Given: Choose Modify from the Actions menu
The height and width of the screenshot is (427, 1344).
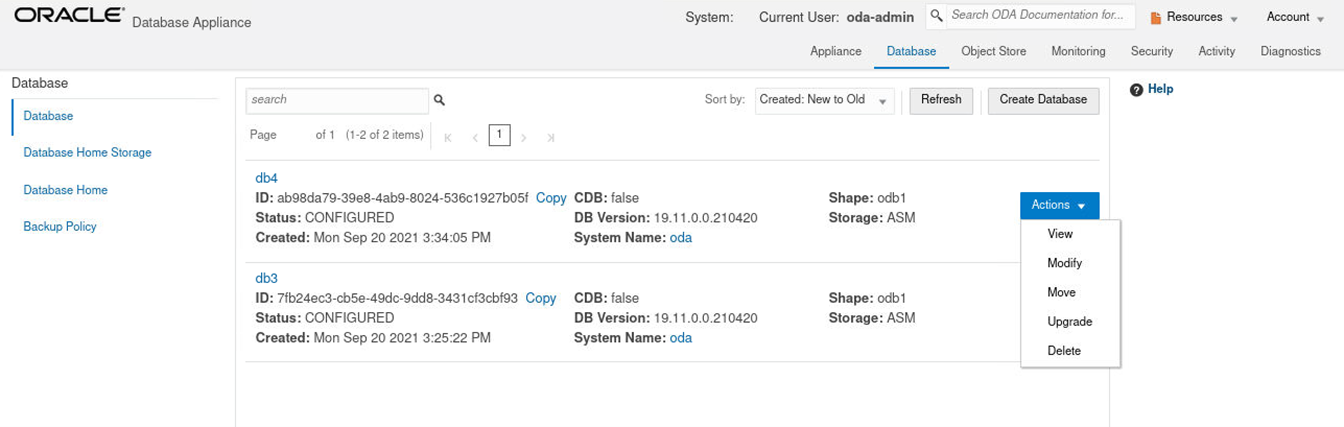Looking at the screenshot, I should click(1064, 263).
